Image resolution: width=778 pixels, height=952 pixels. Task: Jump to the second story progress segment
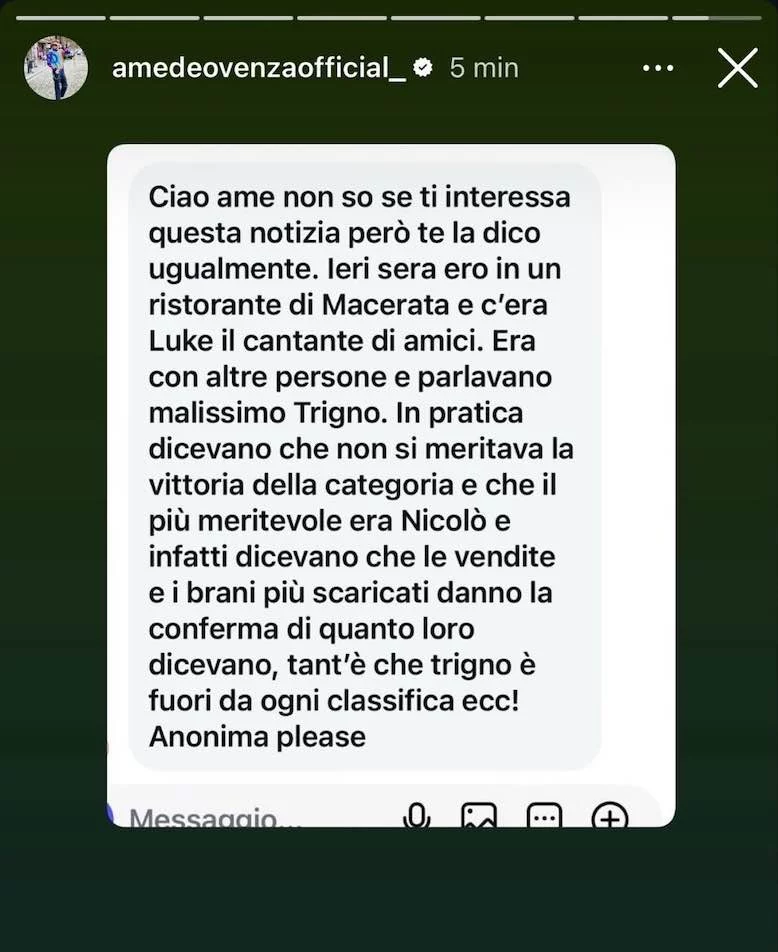point(154,18)
